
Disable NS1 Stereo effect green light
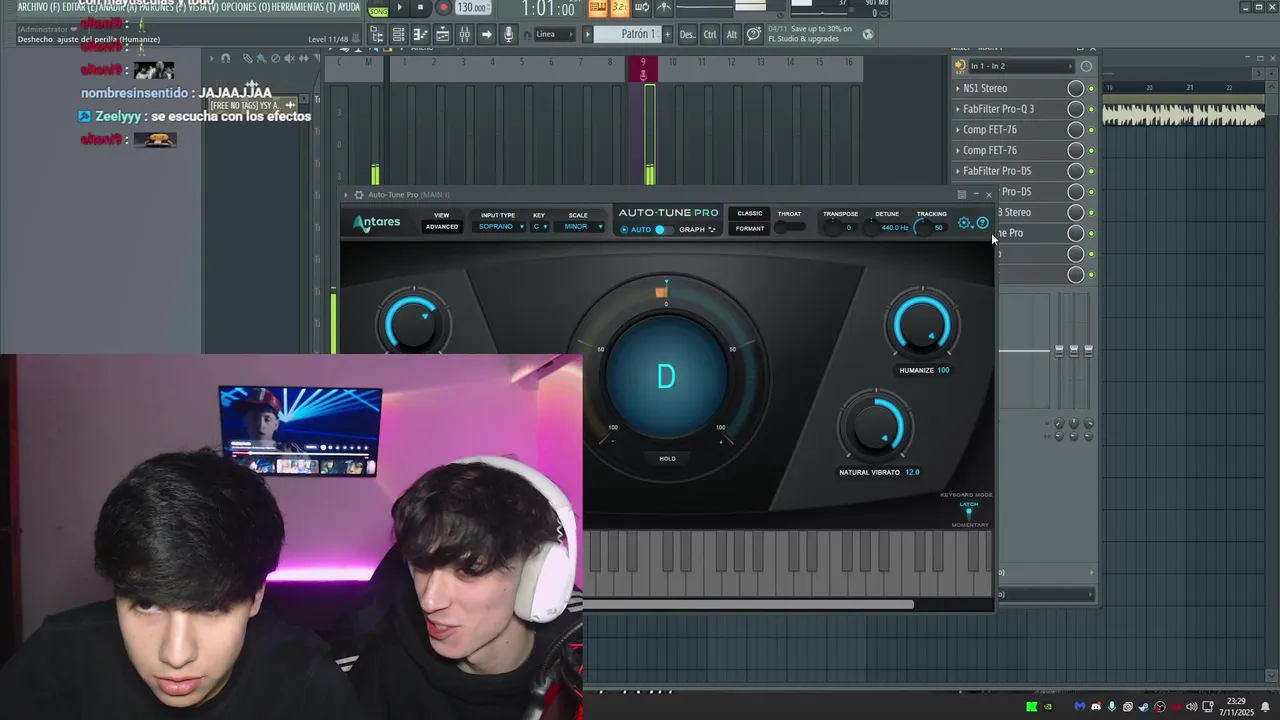click(1091, 89)
